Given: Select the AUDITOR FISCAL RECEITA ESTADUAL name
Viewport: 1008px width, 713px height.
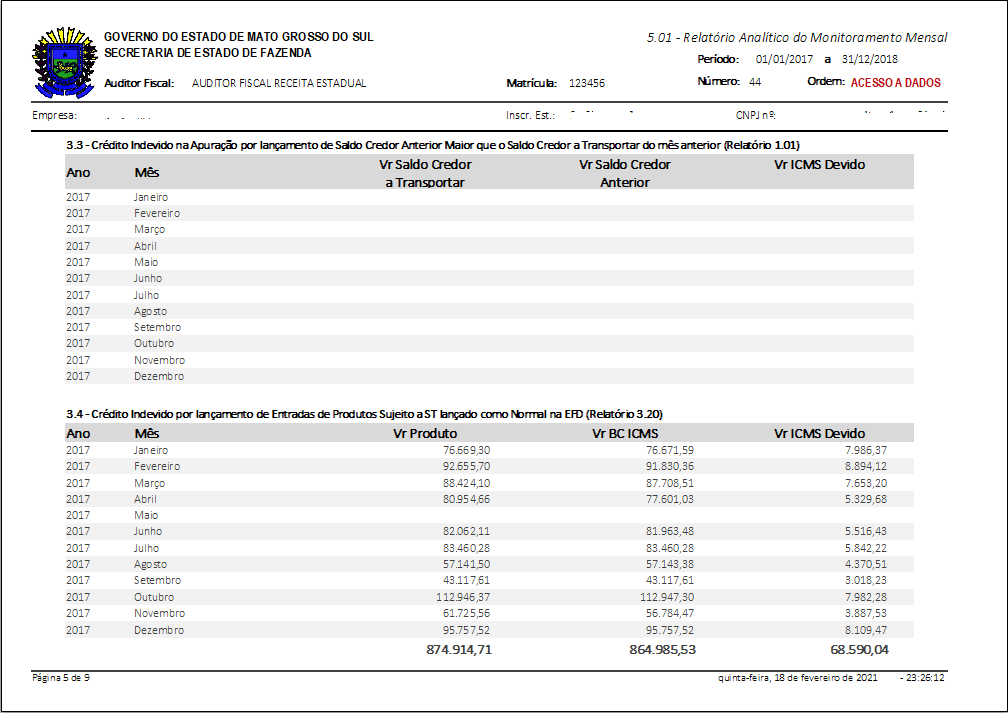Looking at the screenshot, I should 278,84.
